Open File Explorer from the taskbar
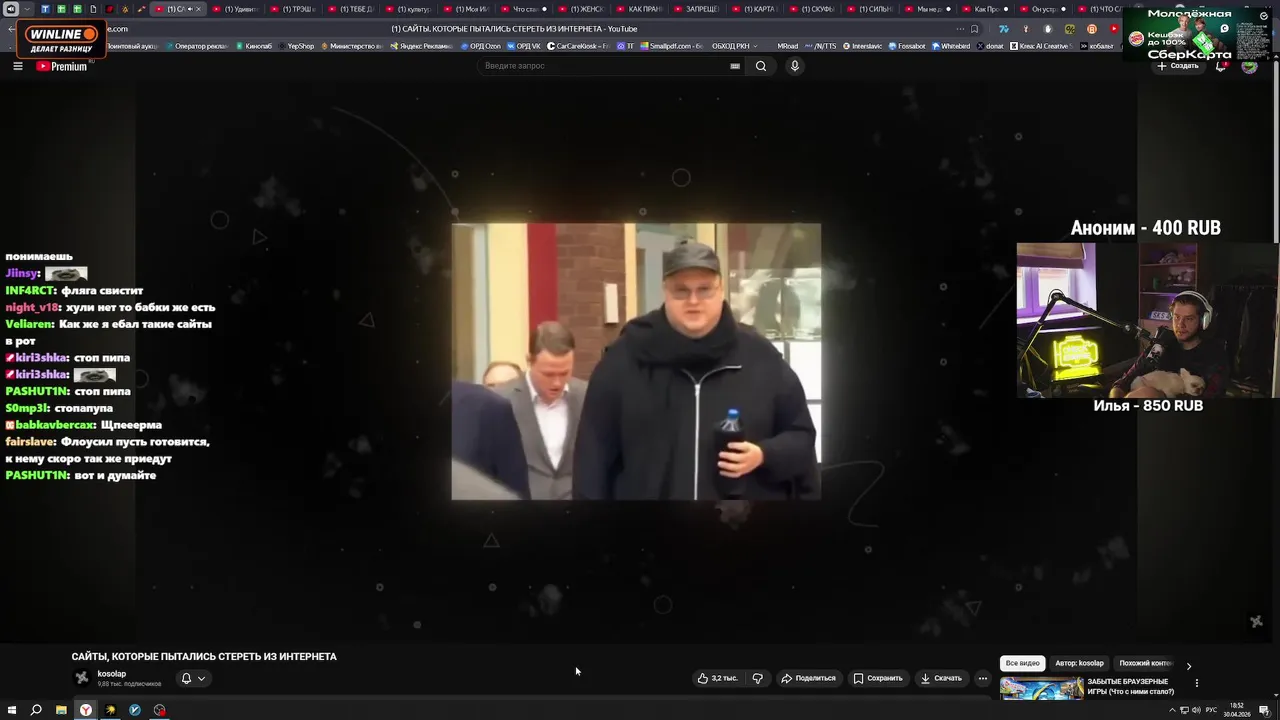1280x720 pixels. click(61, 710)
